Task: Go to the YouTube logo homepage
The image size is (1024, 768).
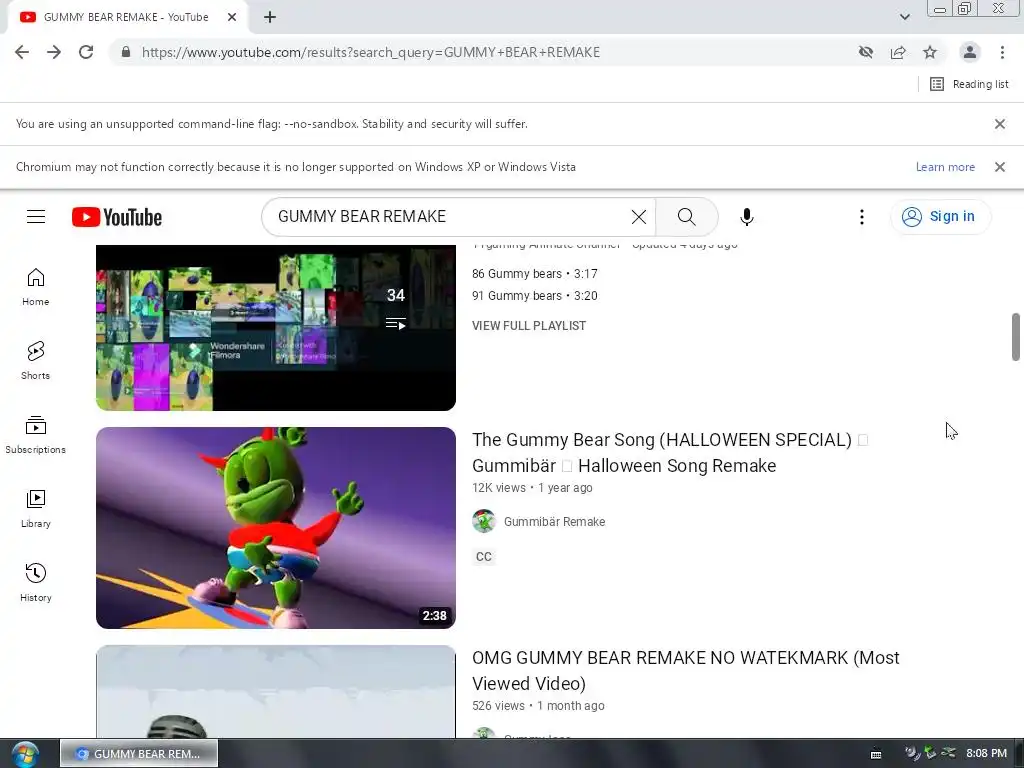Action: click(117, 217)
